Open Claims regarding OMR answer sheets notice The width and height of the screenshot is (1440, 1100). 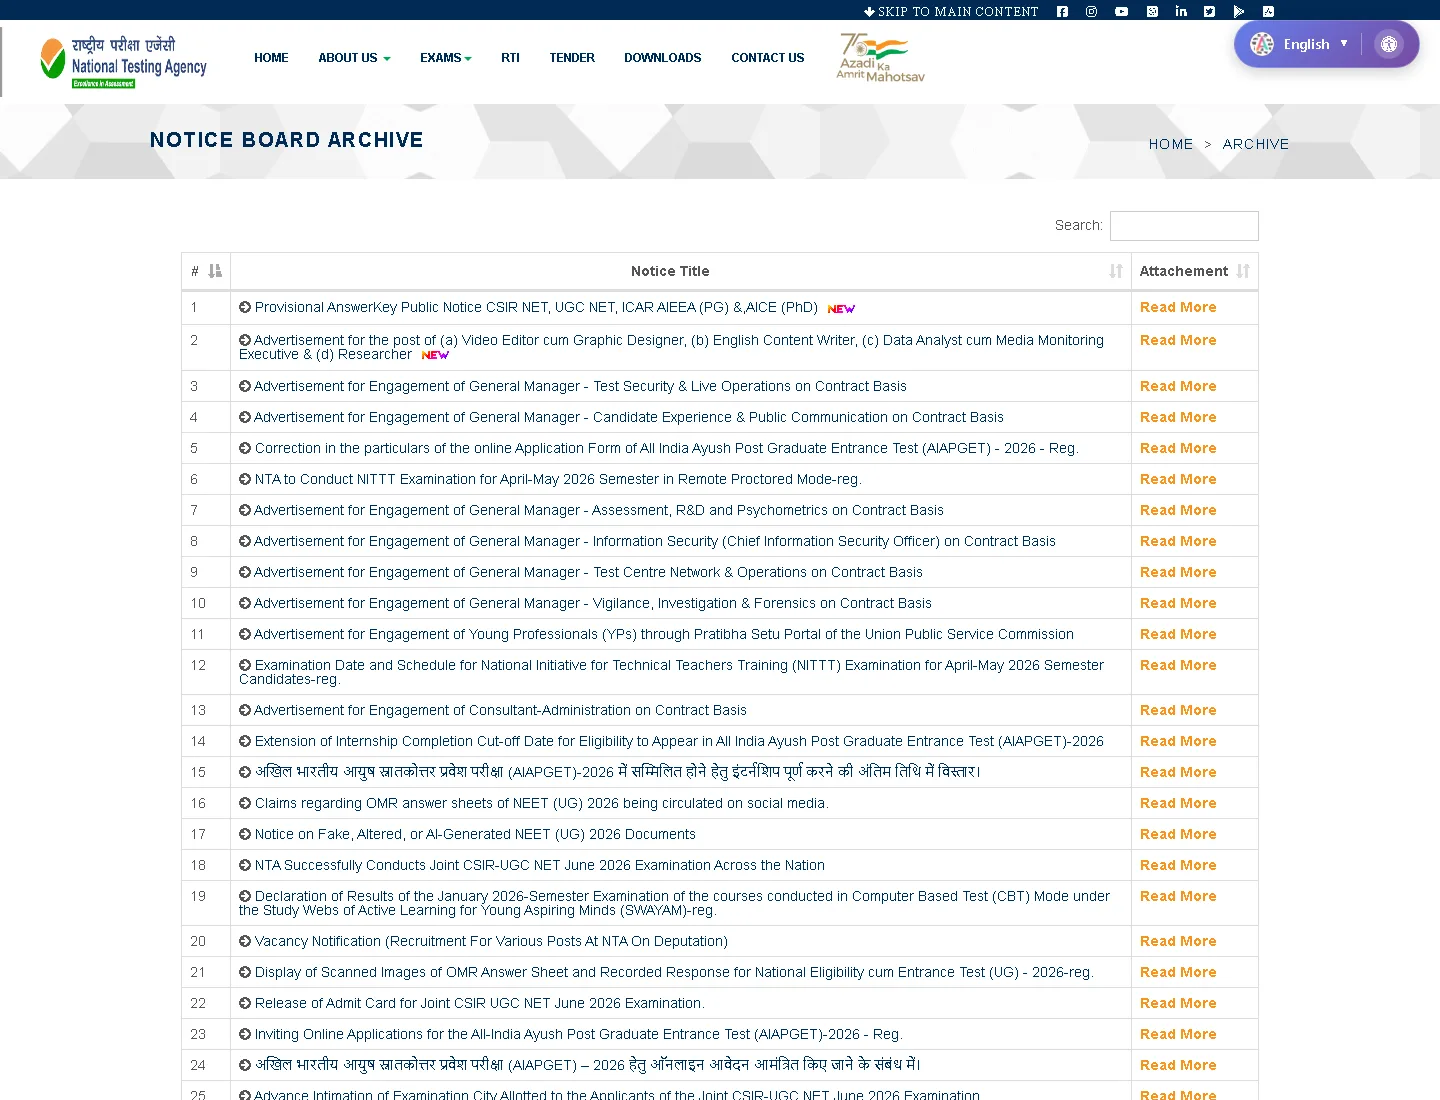pos(541,804)
